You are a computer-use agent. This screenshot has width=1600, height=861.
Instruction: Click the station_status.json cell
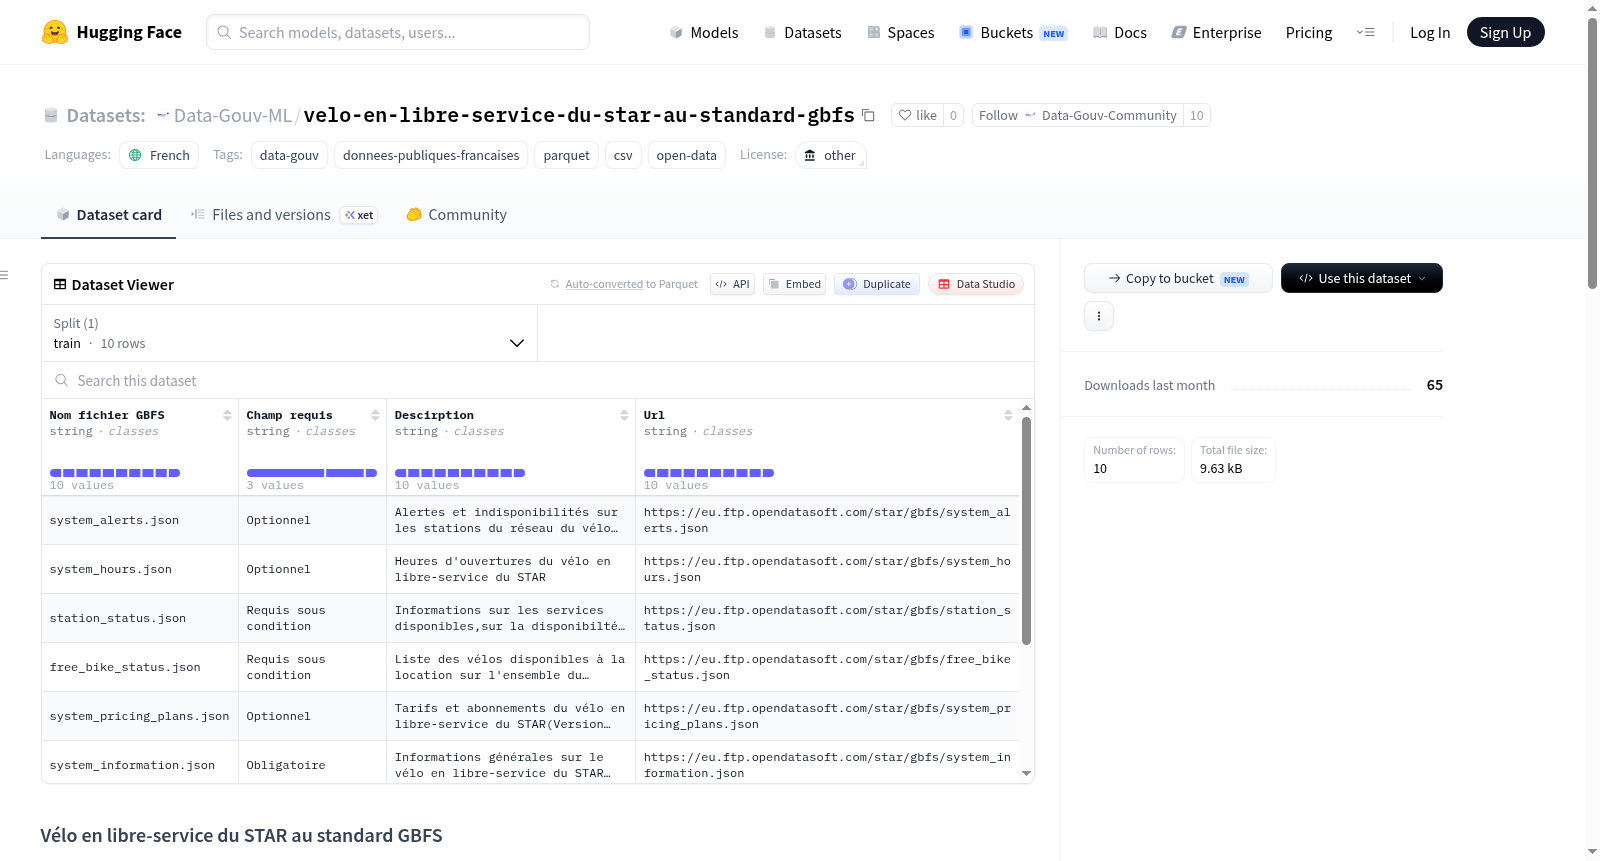coord(140,619)
